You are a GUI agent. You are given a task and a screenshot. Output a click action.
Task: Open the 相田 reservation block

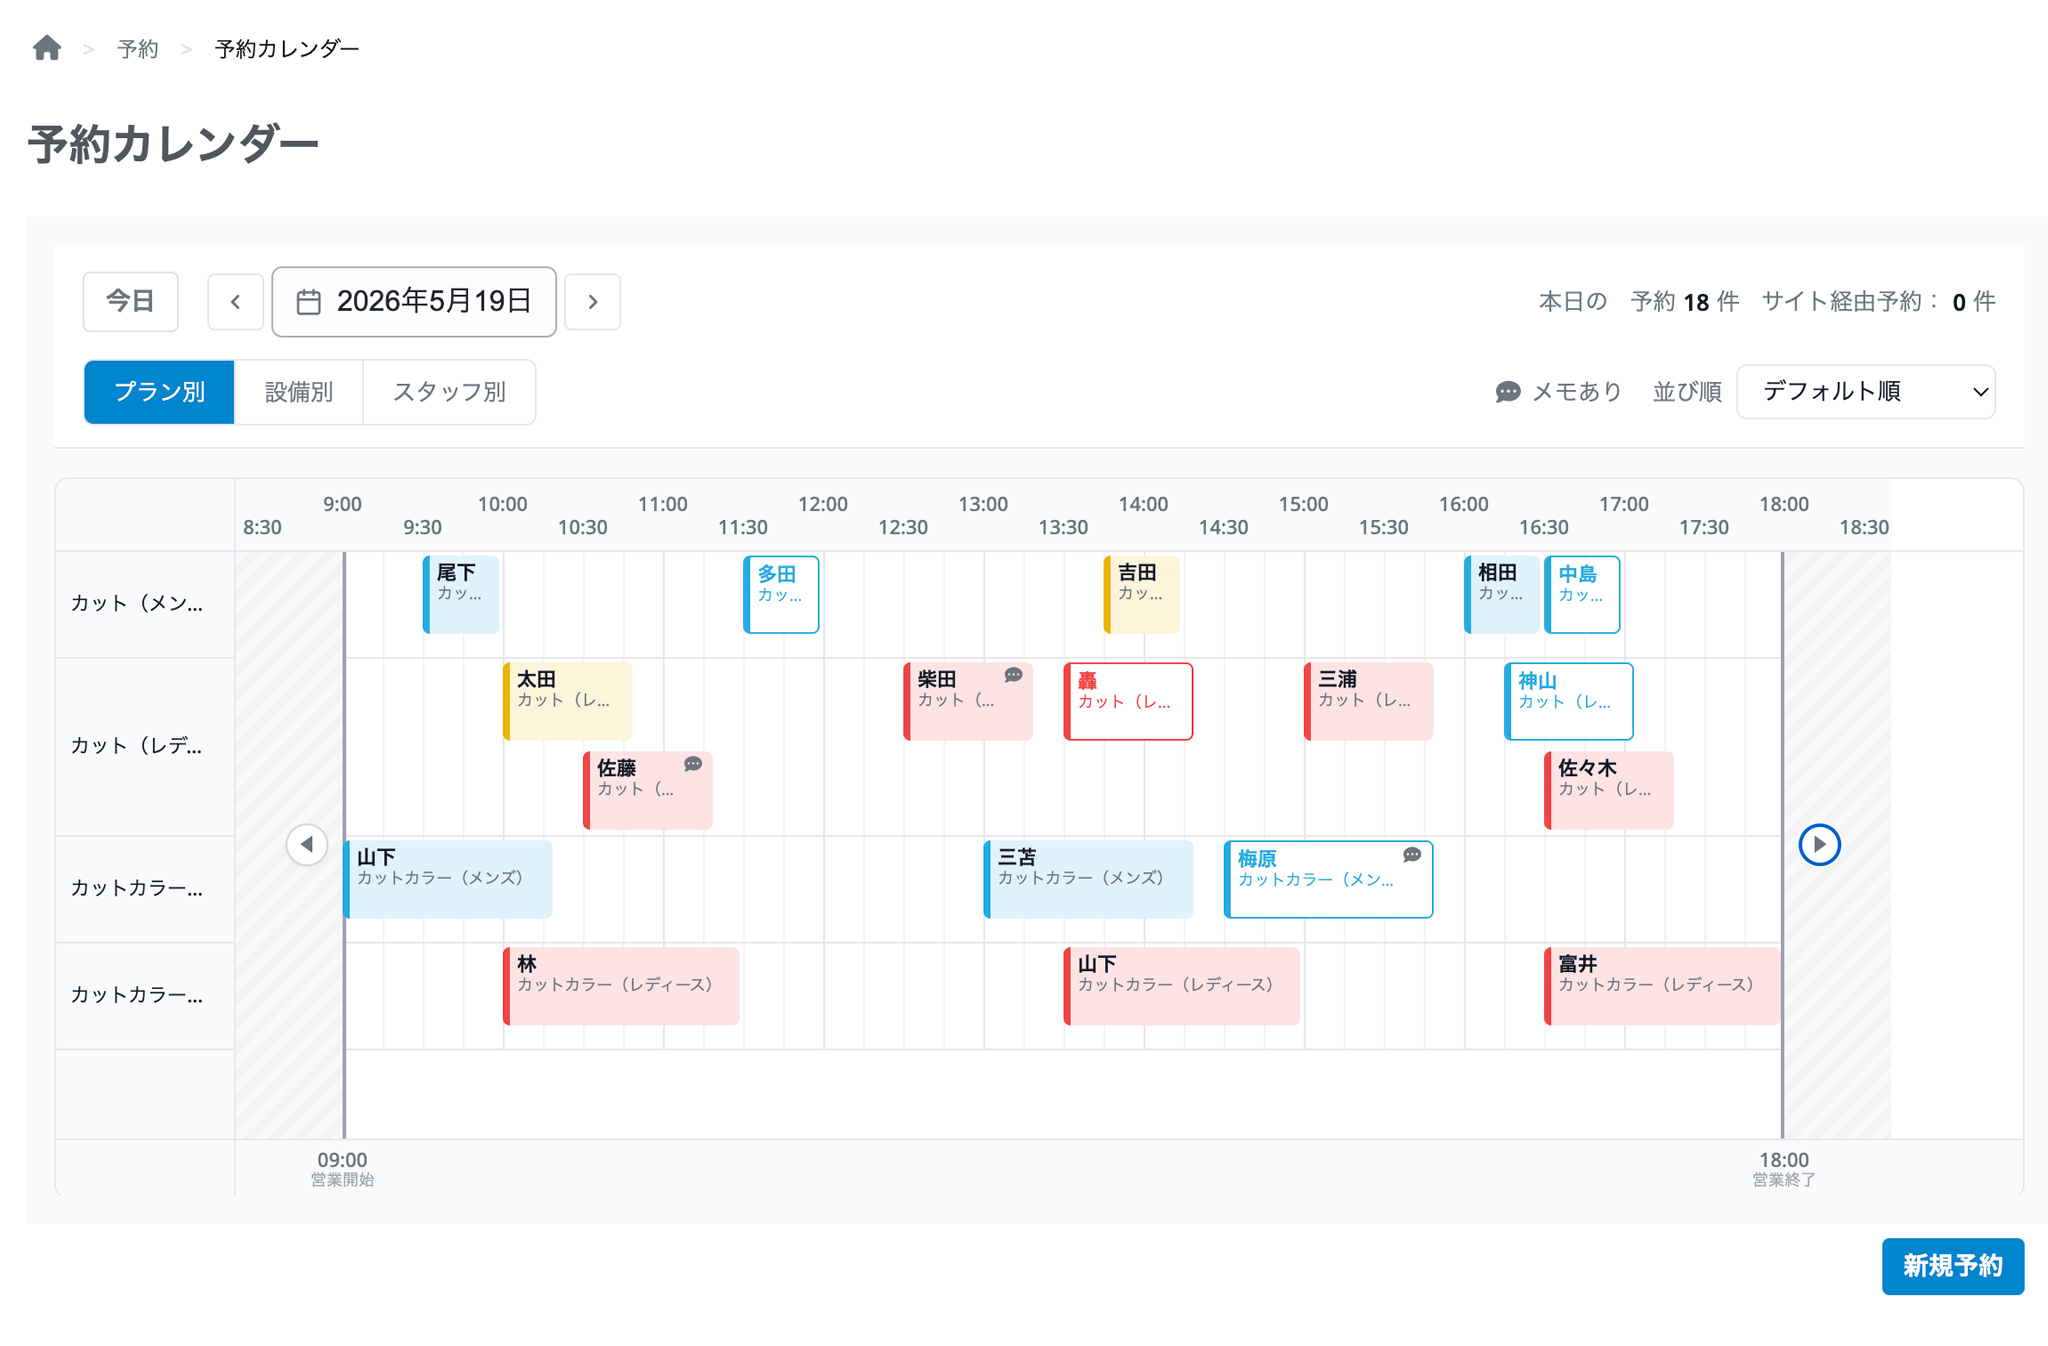click(1502, 594)
